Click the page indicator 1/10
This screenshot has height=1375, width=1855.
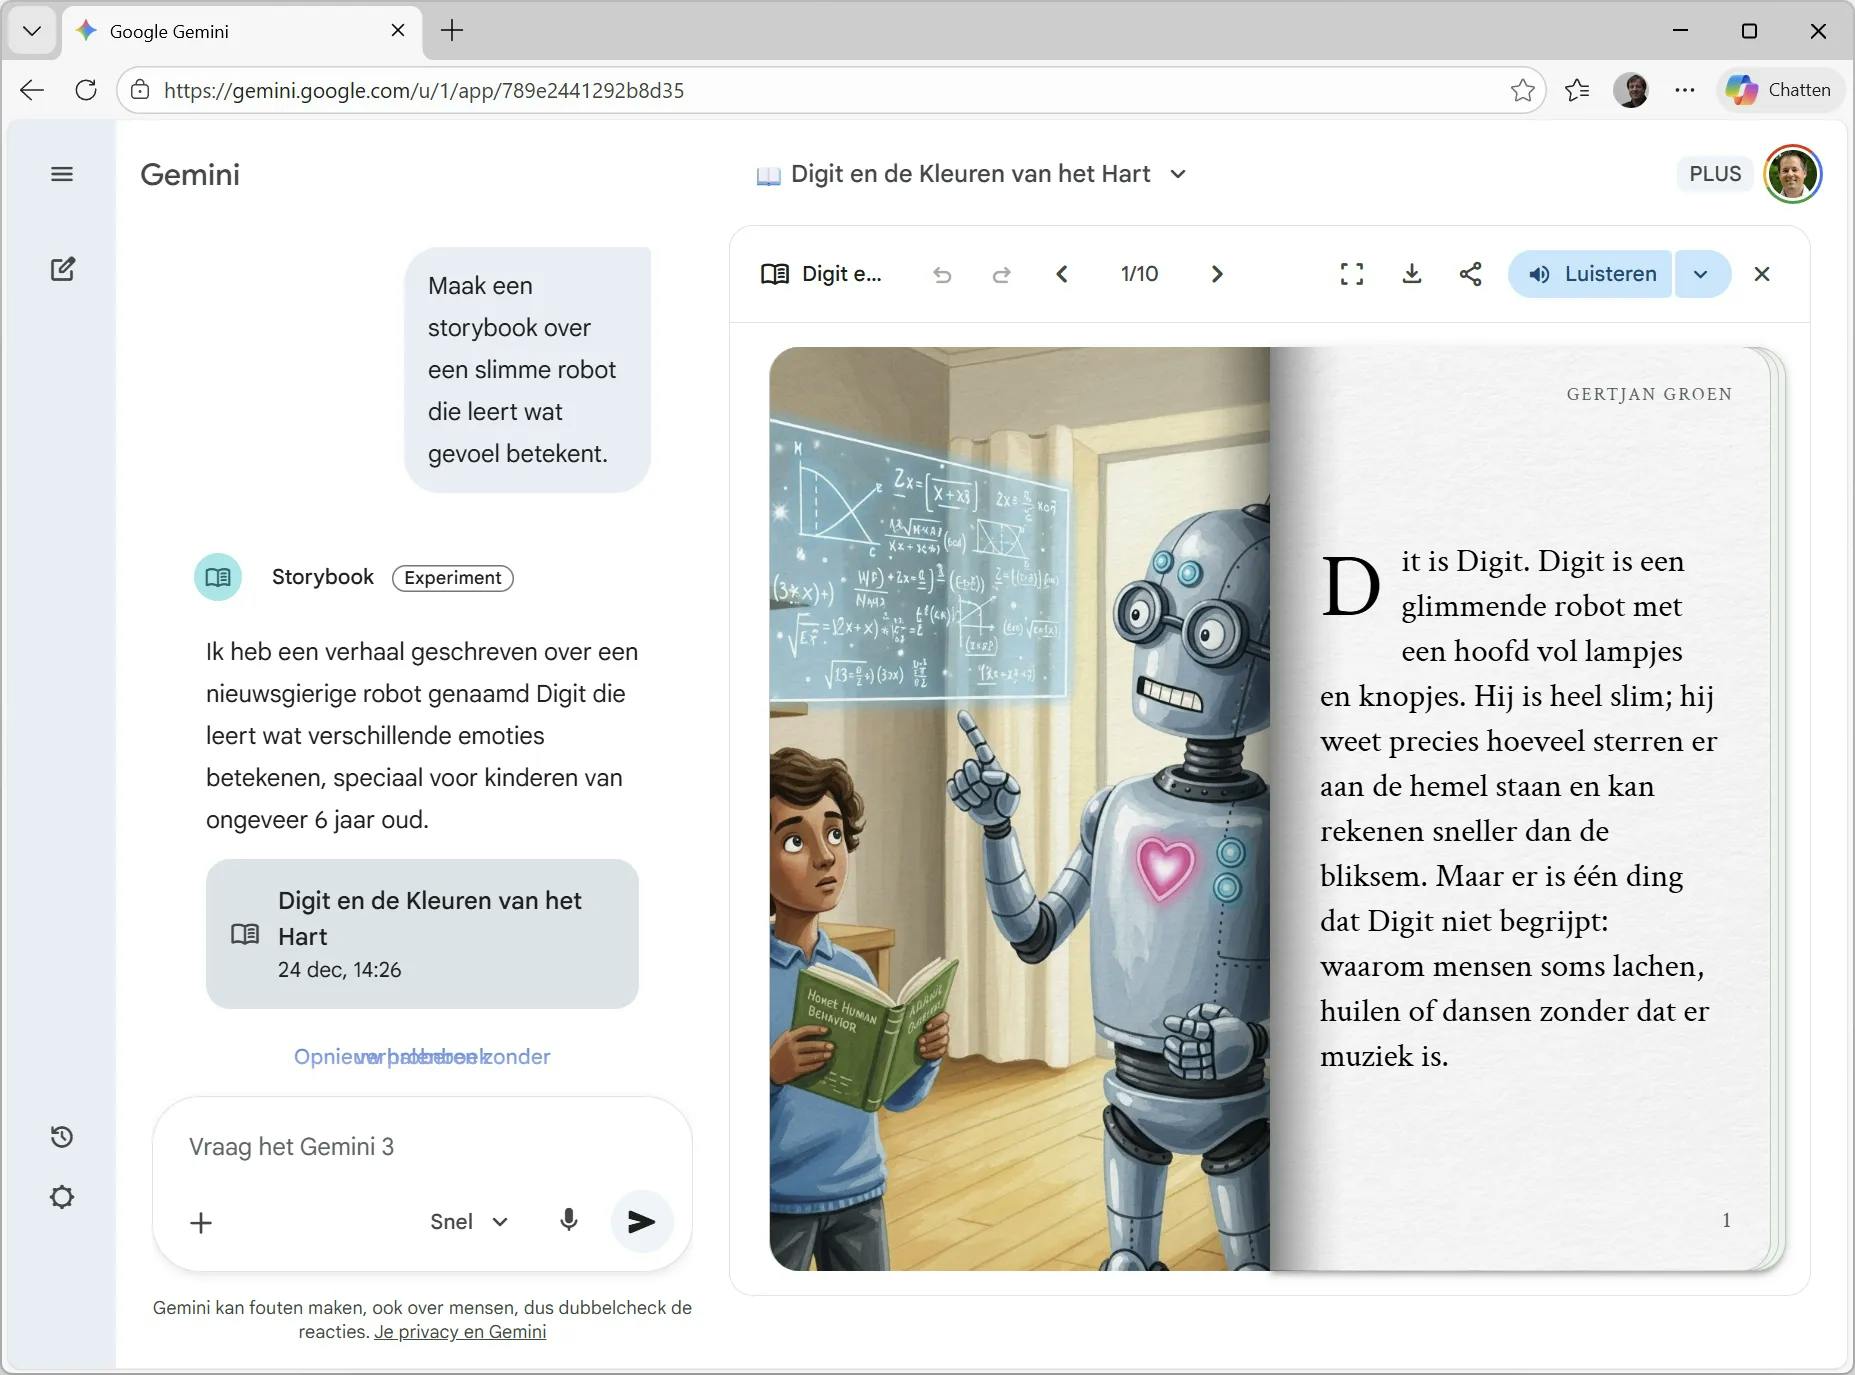(x=1139, y=274)
